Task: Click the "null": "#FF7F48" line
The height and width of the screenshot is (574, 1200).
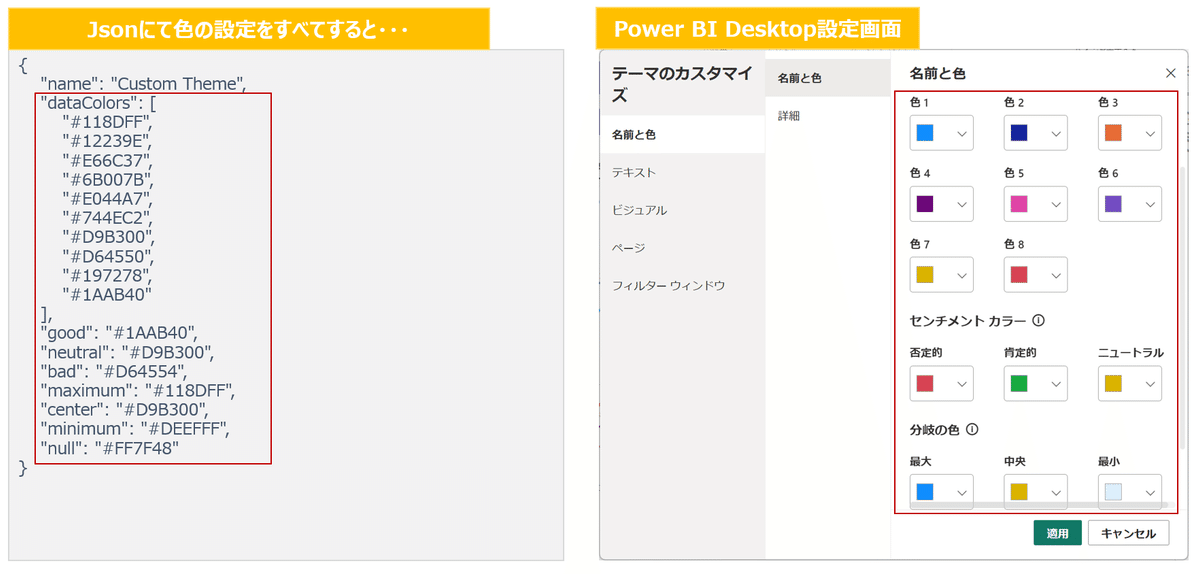Action: tap(109, 448)
